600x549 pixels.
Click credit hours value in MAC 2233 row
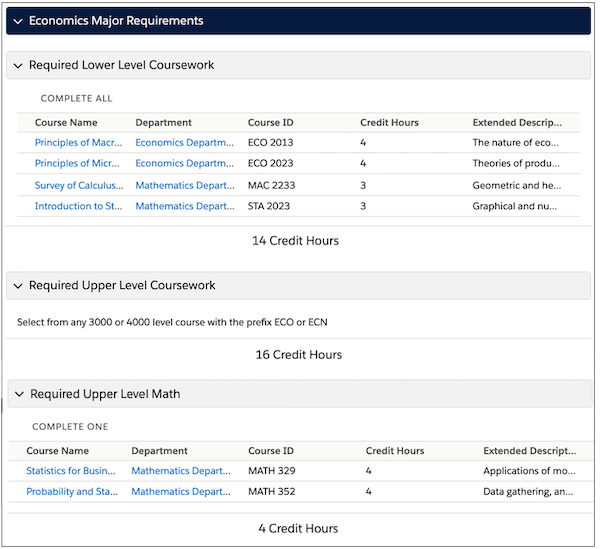pos(363,186)
